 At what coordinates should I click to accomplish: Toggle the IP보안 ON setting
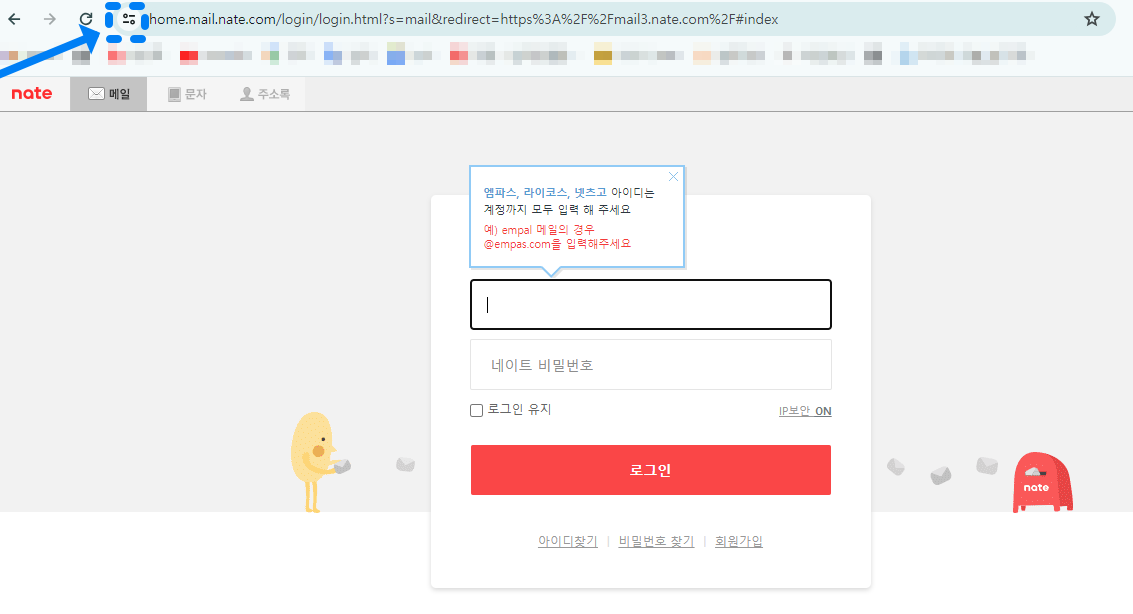pos(804,411)
